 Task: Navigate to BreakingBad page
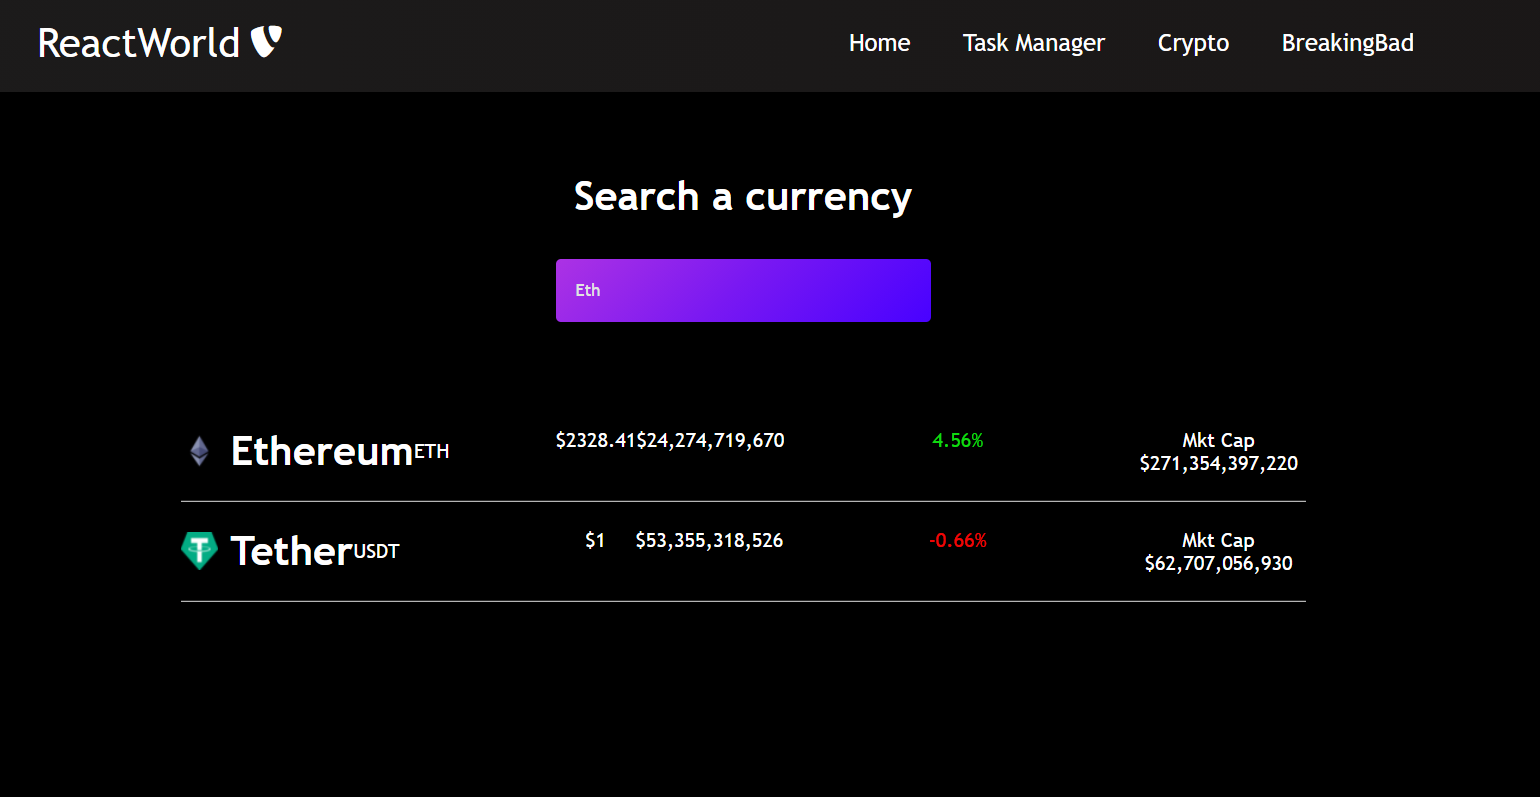[x=1347, y=43]
